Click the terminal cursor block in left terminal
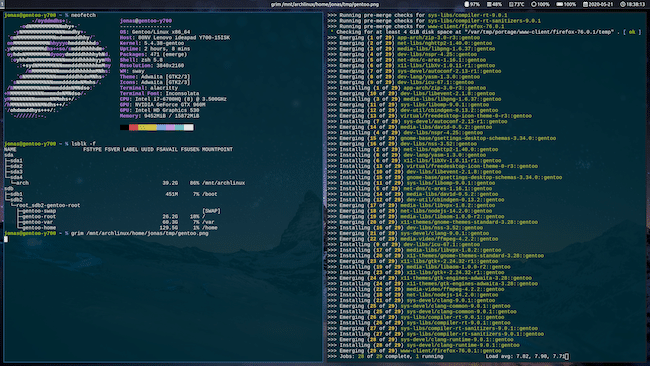 point(6,239)
